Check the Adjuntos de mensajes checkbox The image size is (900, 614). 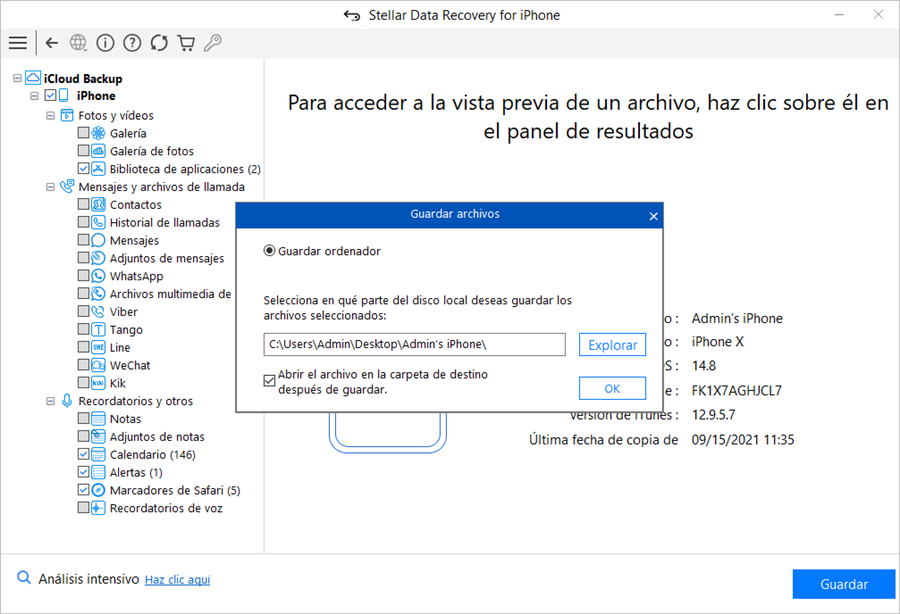tap(83, 258)
